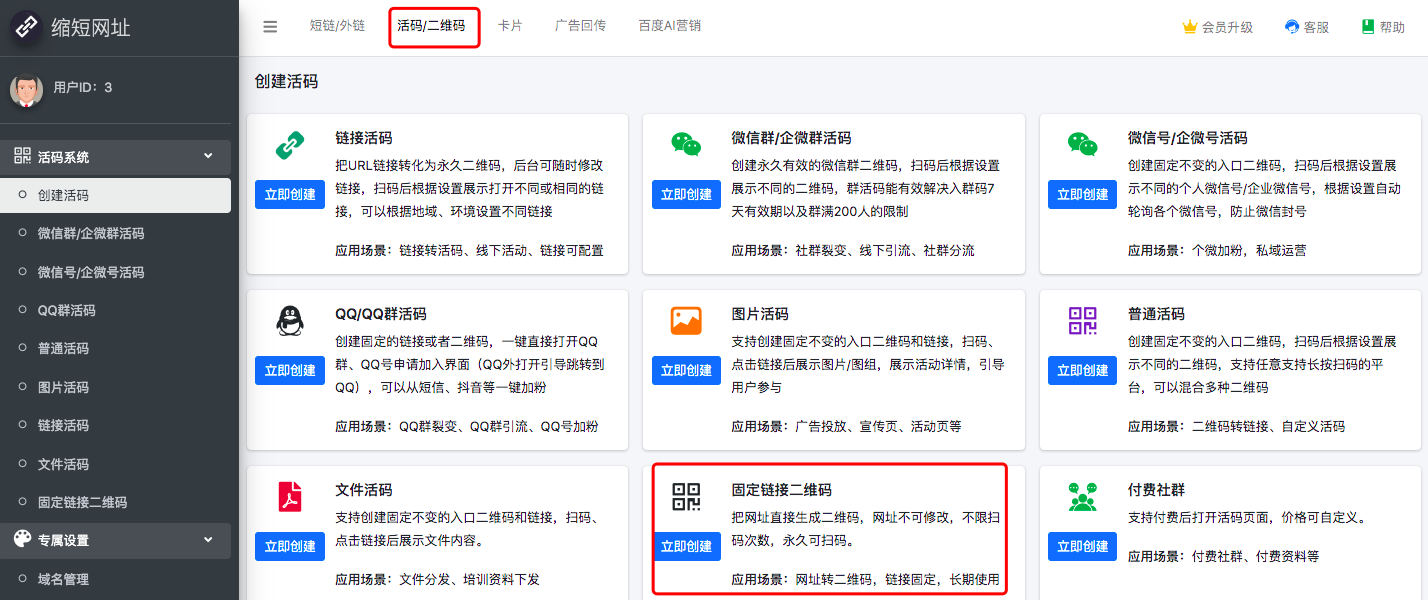Collapse the 活码系统 sidebar section
This screenshot has height=600, width=1428.
(x=208, y=156)
